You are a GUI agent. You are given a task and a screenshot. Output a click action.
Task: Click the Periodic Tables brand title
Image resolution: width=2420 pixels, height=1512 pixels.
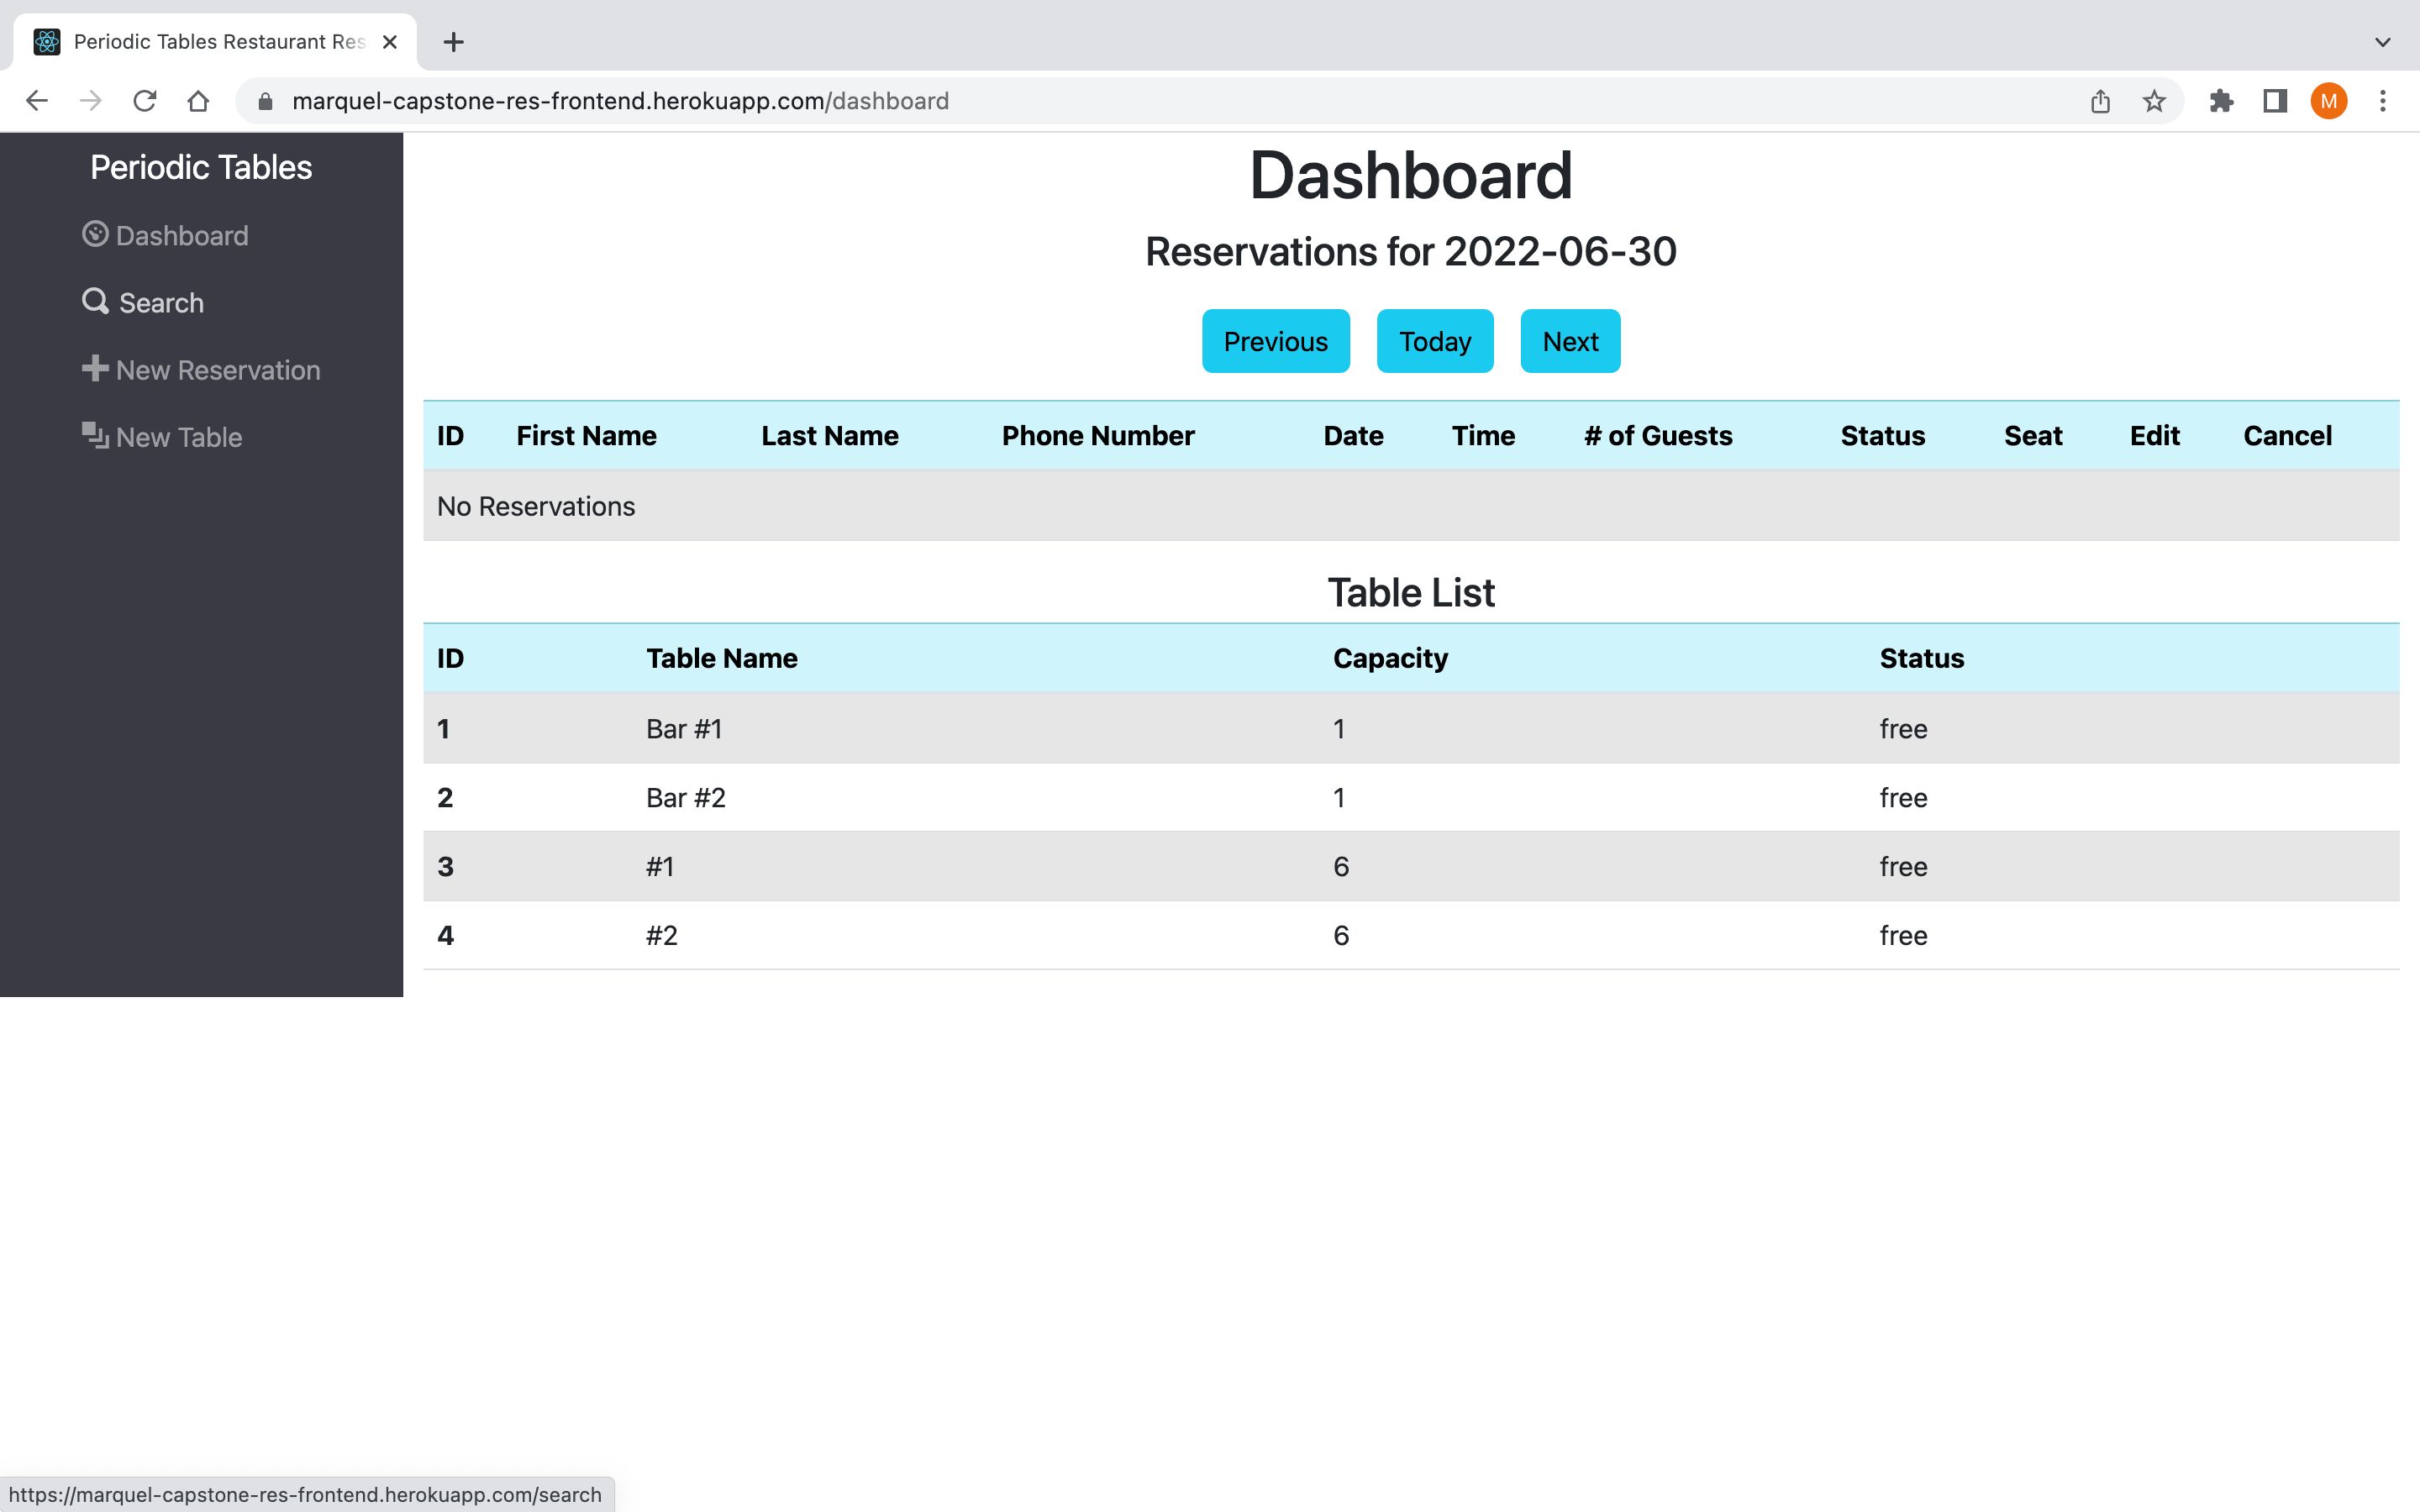[201, 167]
